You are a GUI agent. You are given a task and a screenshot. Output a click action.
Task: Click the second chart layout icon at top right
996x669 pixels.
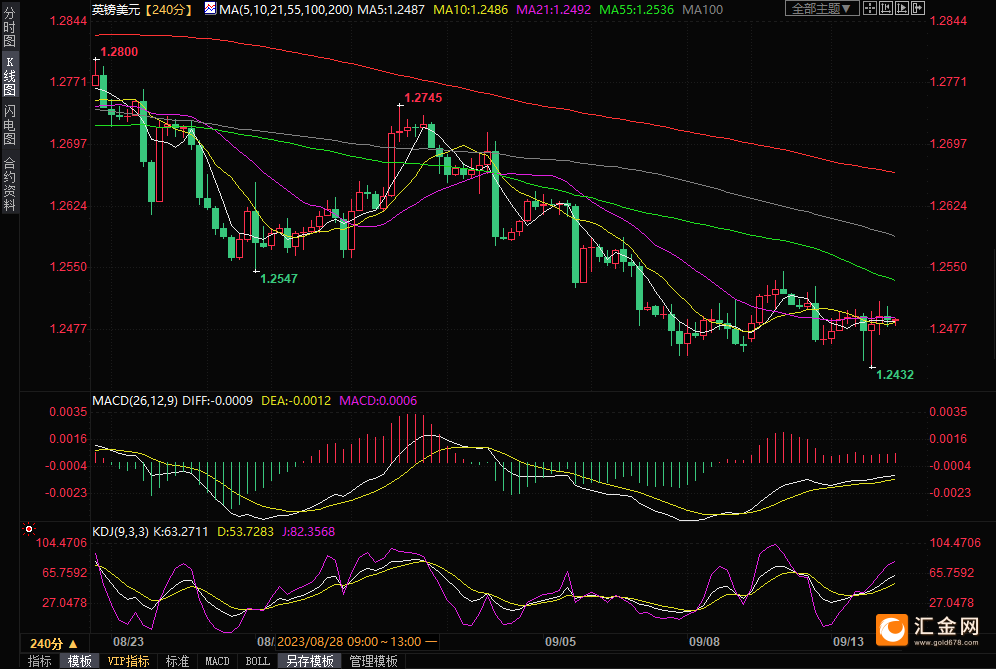pos(884,8)
